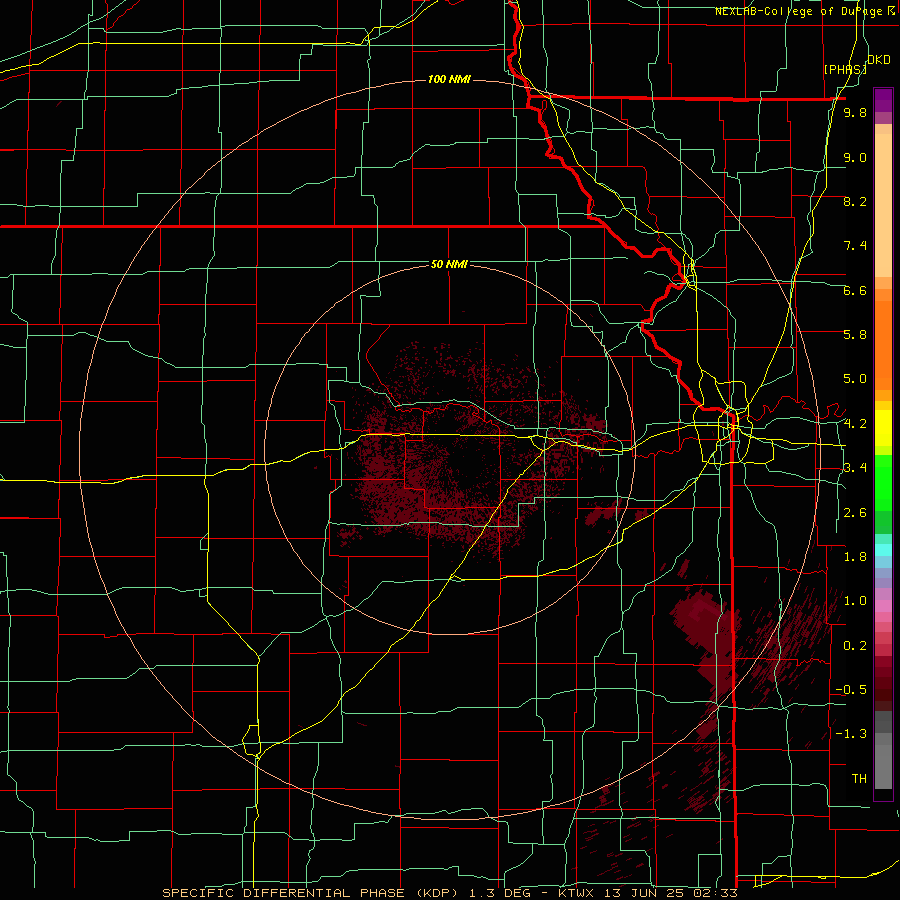Screen dimensions: 900x900
Task: Pick the purple segment atop the color bar
Action: [x=883, y=100]
